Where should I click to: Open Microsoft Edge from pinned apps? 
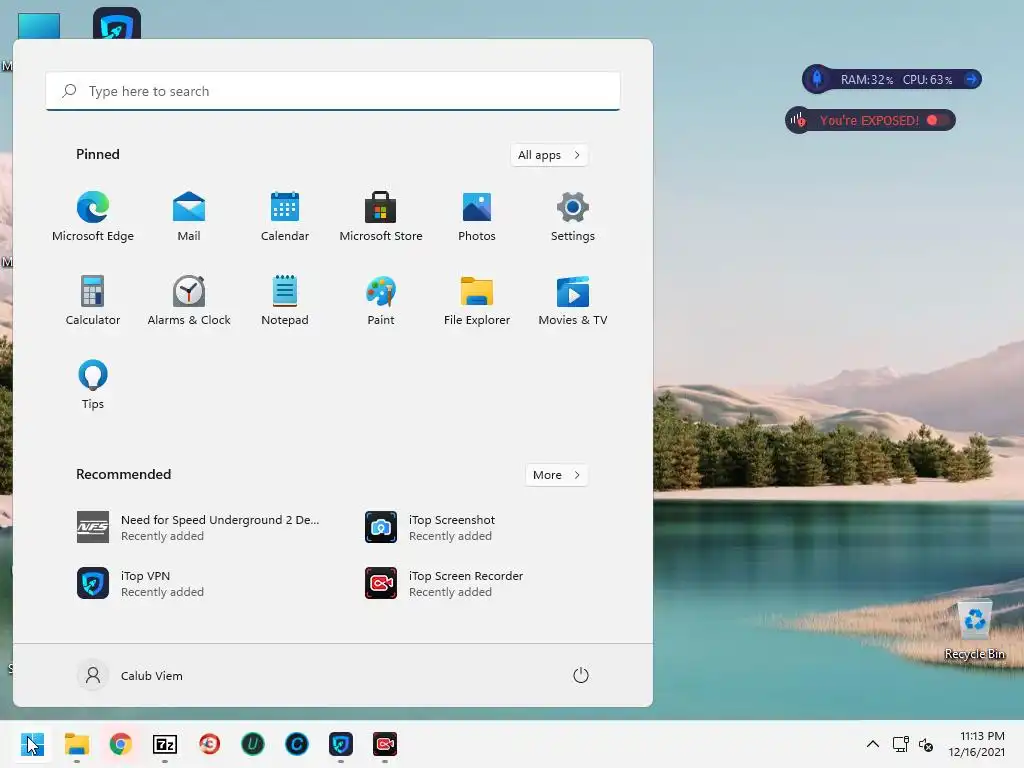pyautogui.click(x=93, y=217)
